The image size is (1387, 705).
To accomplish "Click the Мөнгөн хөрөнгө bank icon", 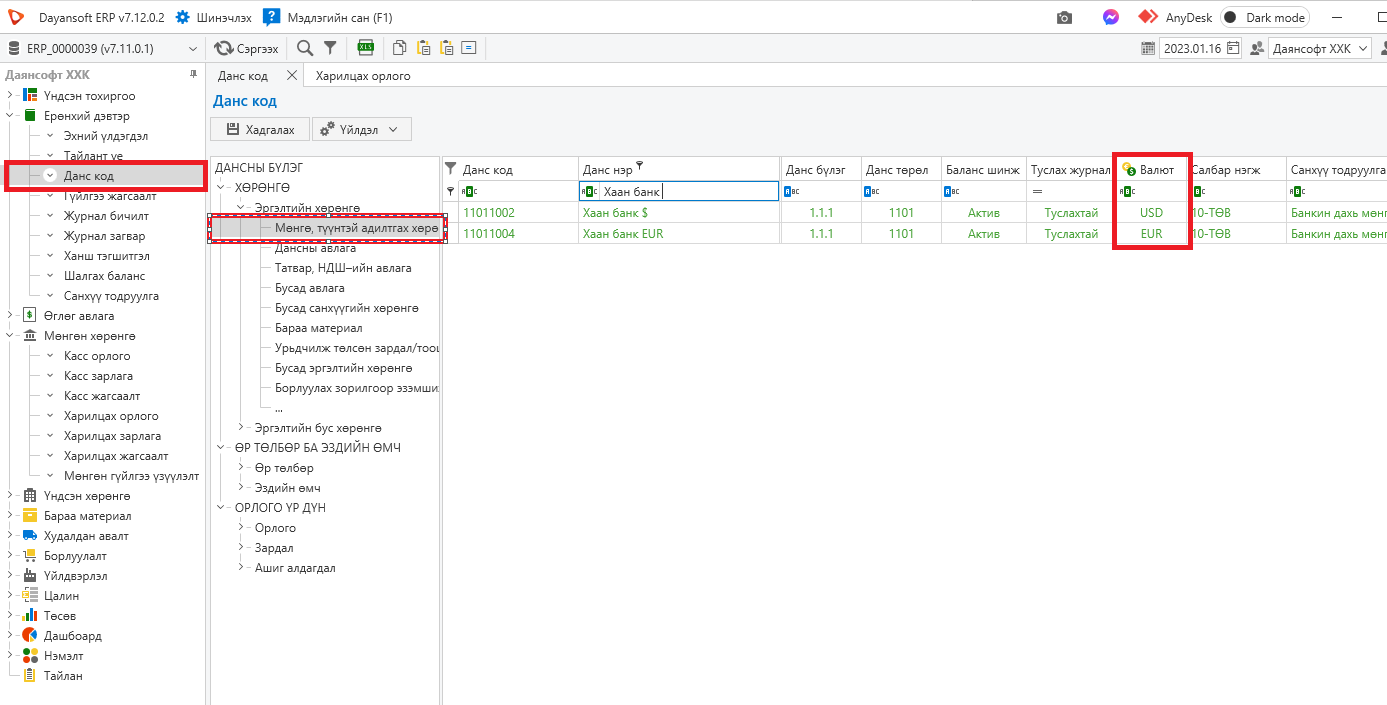I will click(x=29, y=336).
